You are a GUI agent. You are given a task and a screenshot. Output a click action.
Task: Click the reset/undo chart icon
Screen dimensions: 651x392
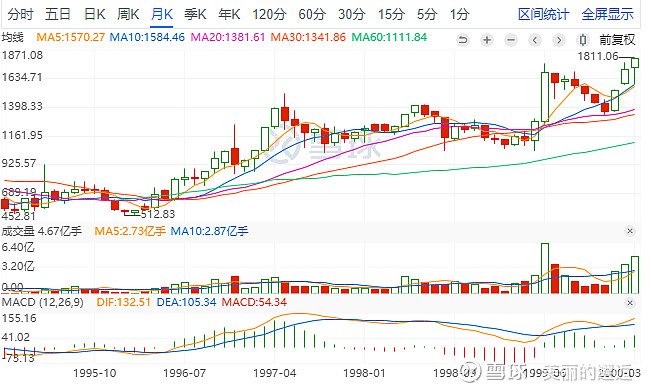(x=463, y=40)
